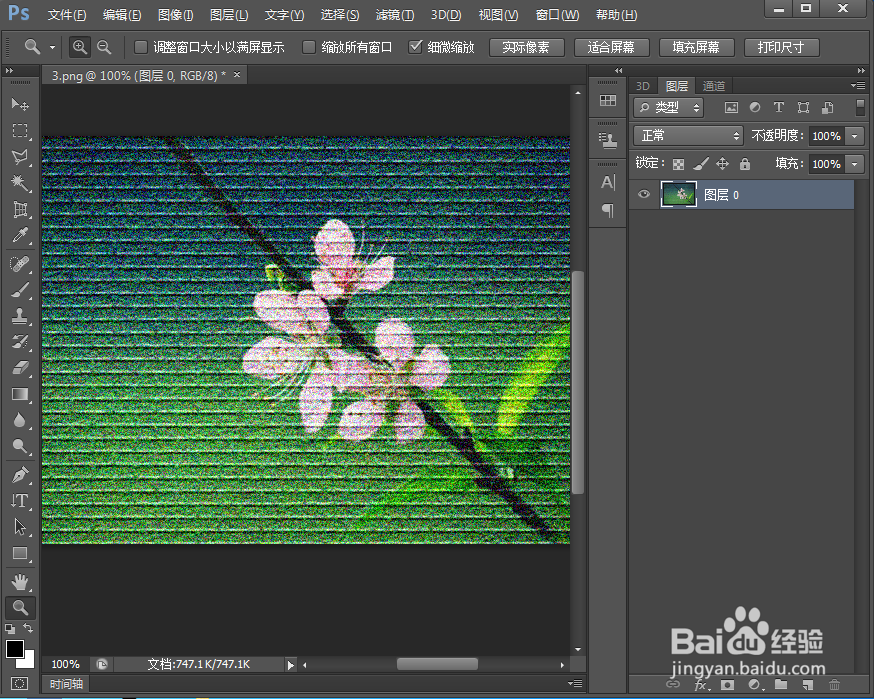Select the Zoom tool in toolbox

click(x=20, y=608)
